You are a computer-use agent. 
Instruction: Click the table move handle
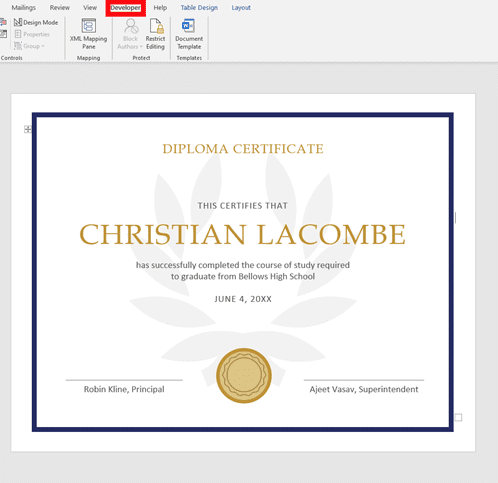(28, 129)
